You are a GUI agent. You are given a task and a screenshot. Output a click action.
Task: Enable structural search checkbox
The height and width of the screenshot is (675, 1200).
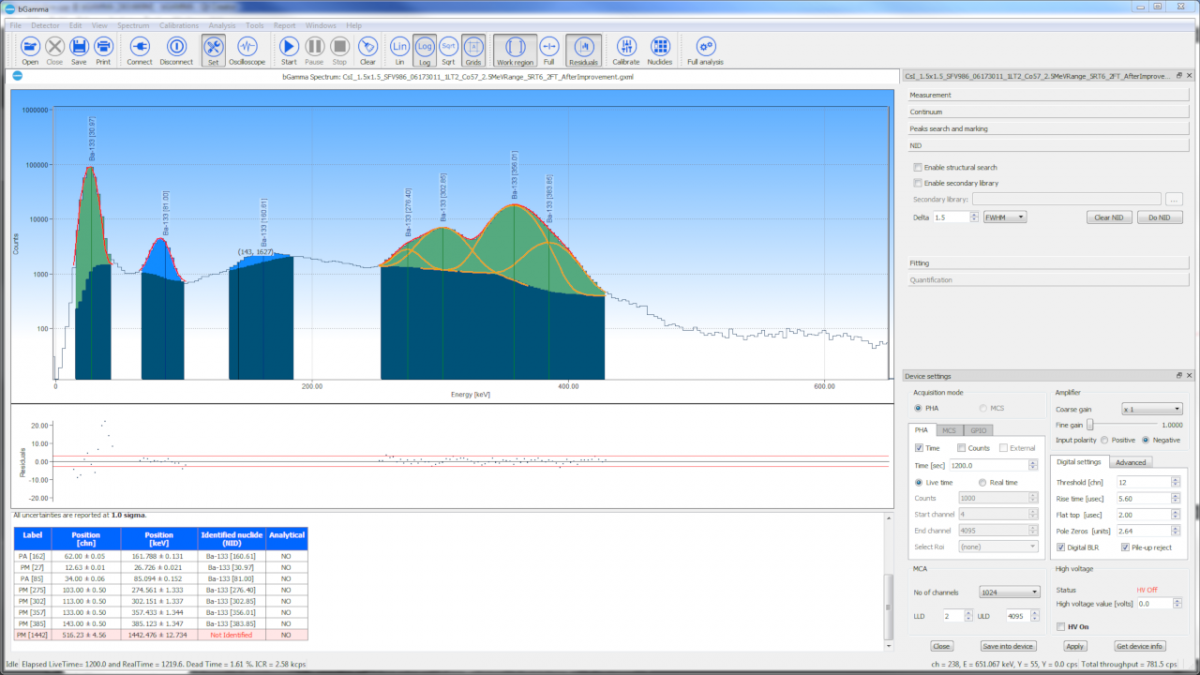[x=918, y=167]
